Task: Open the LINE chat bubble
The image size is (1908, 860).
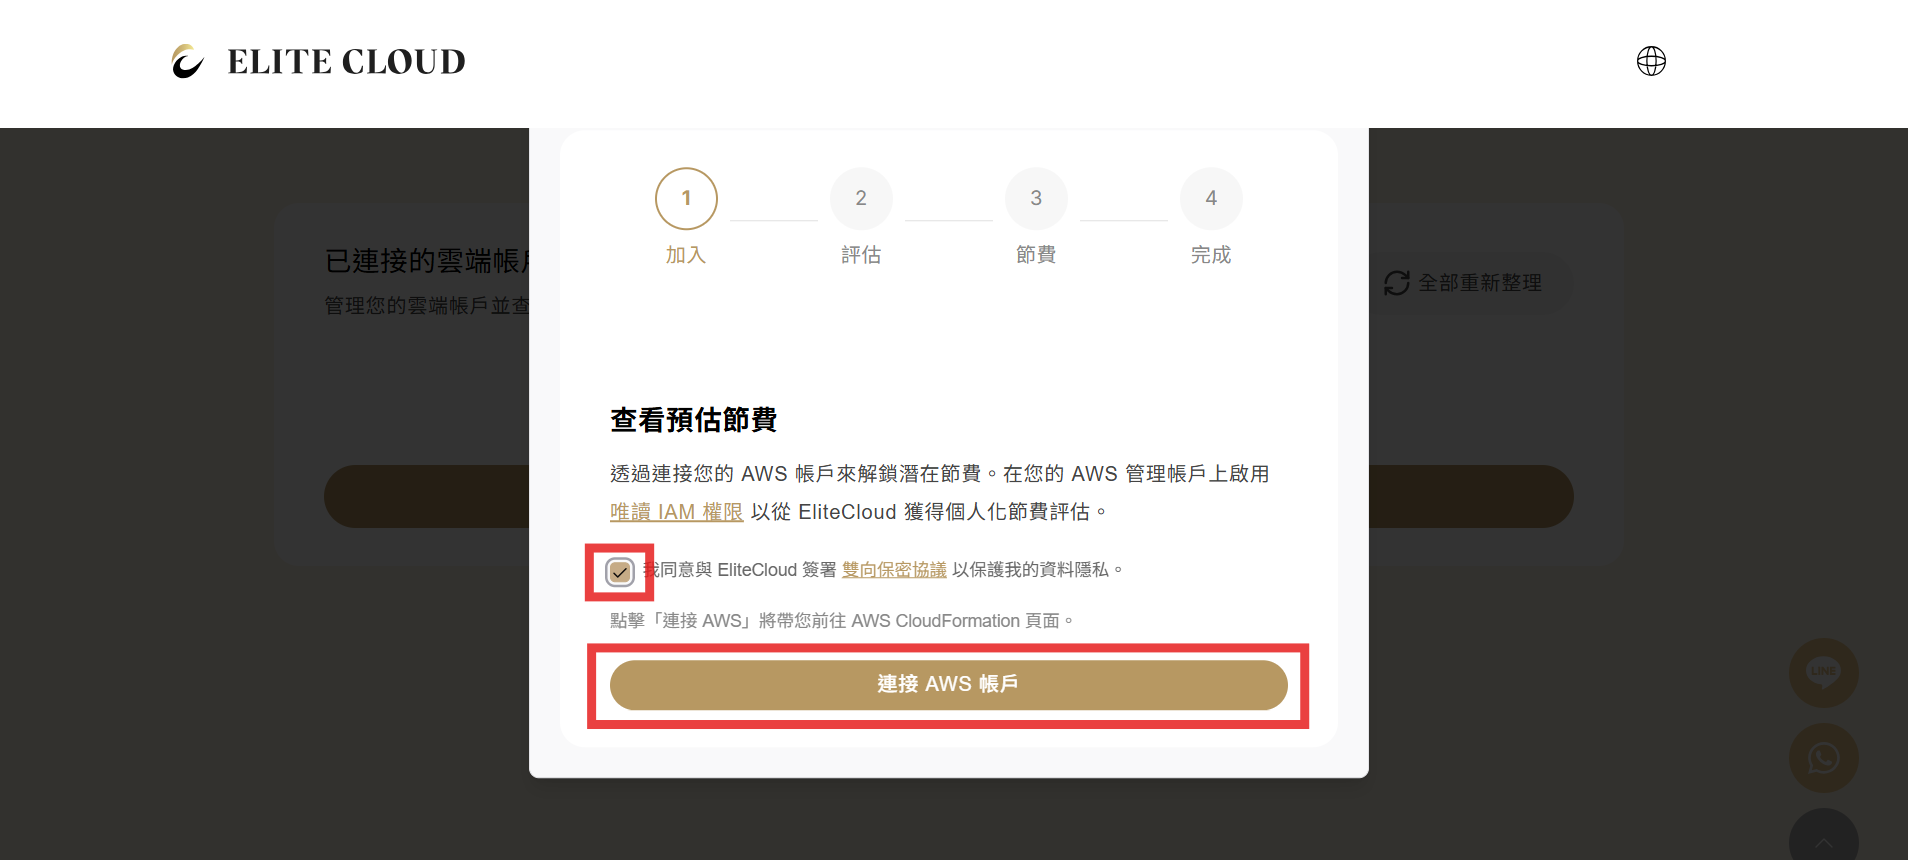Action: (x=1823, y=672)
